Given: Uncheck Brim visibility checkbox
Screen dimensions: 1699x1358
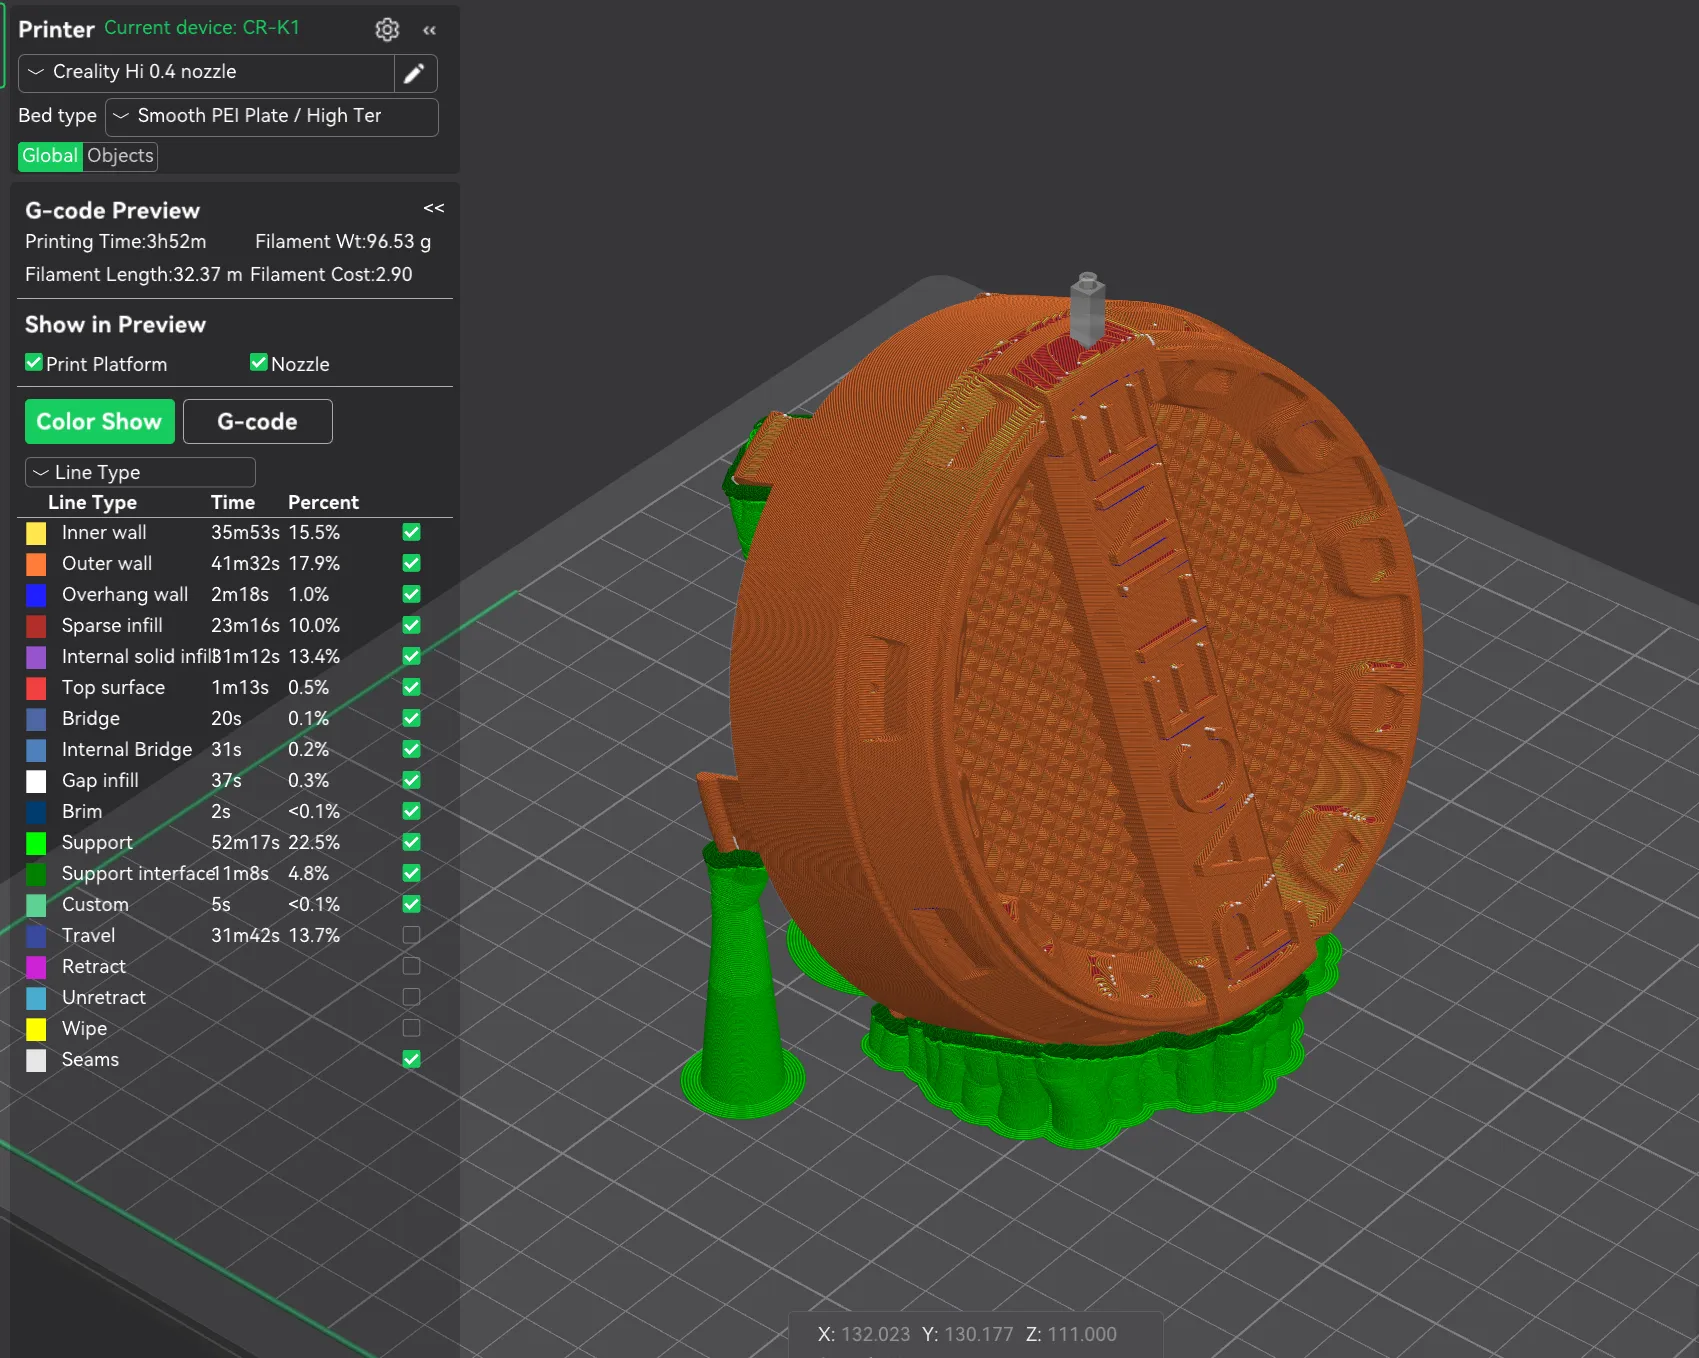Looking at the screenshot, I should 411,811.
